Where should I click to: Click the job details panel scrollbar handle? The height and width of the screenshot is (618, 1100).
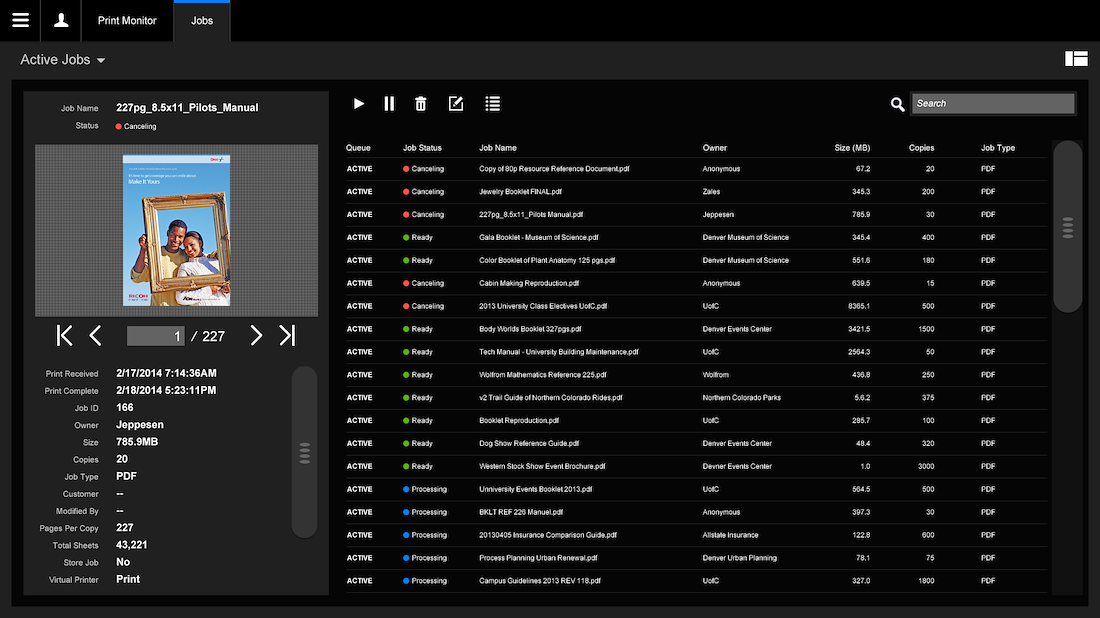pyautogui.click(x=304, y=453)
